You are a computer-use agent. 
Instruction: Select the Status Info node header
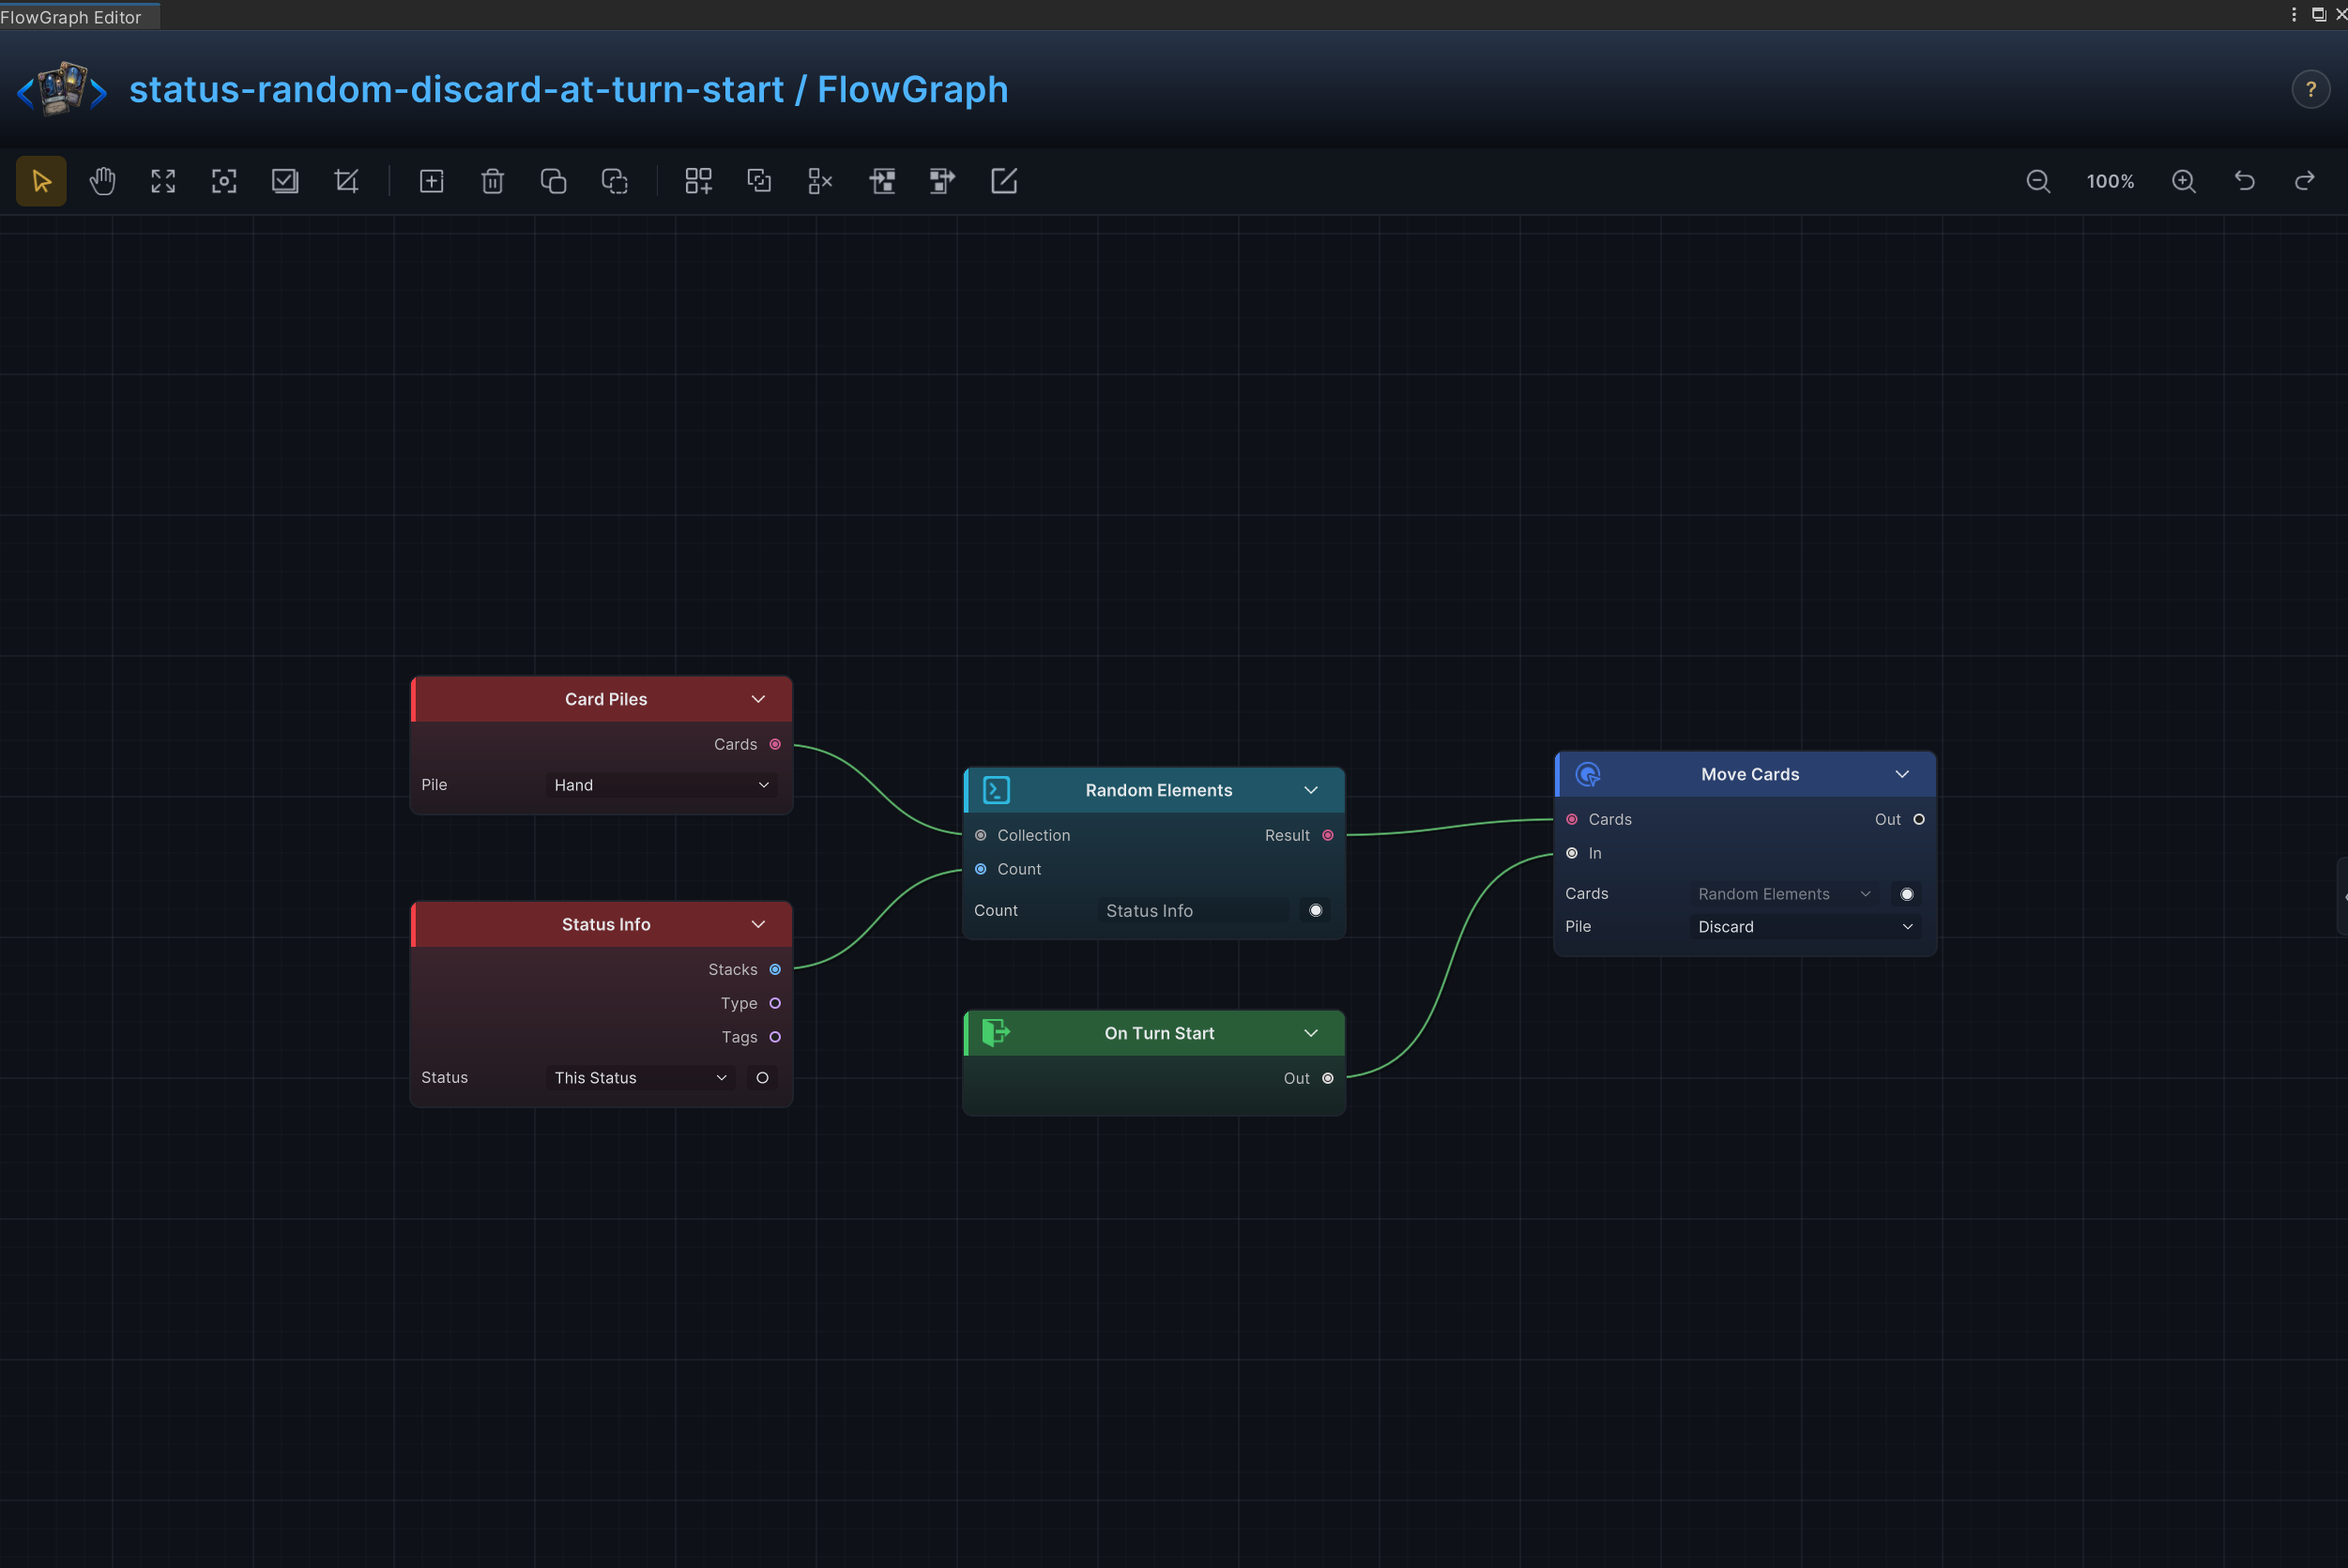(602, 924)
